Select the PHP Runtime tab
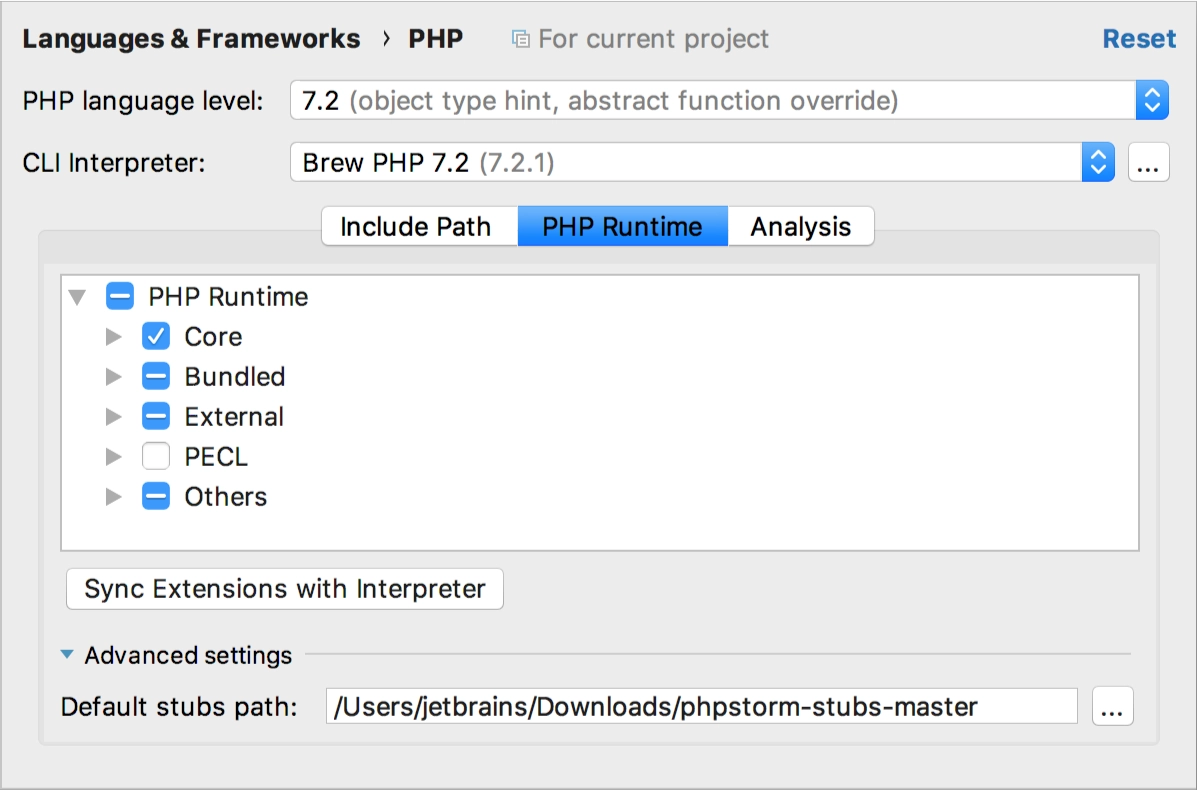The image size is (1197, 792). (x=622, y=227)
